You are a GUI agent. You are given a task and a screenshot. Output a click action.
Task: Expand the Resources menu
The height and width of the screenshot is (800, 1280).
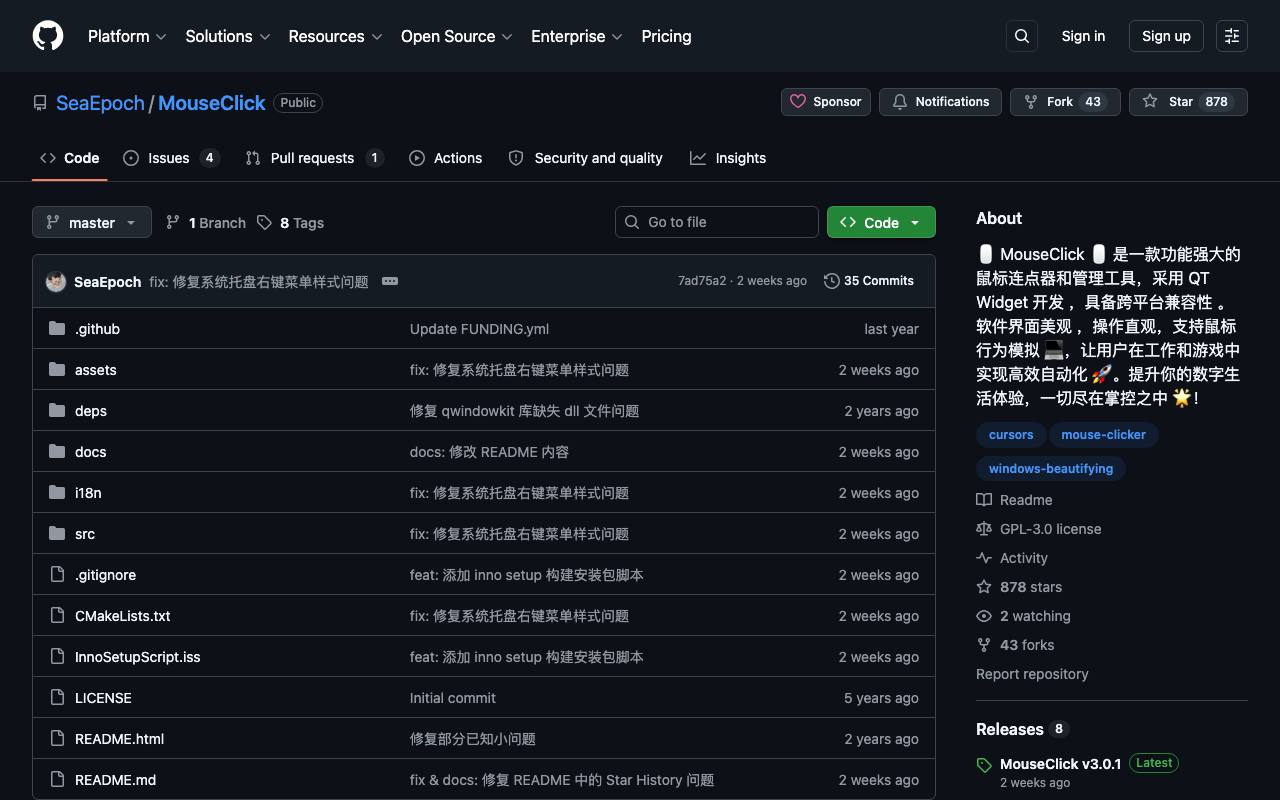[x=335, y=36]
